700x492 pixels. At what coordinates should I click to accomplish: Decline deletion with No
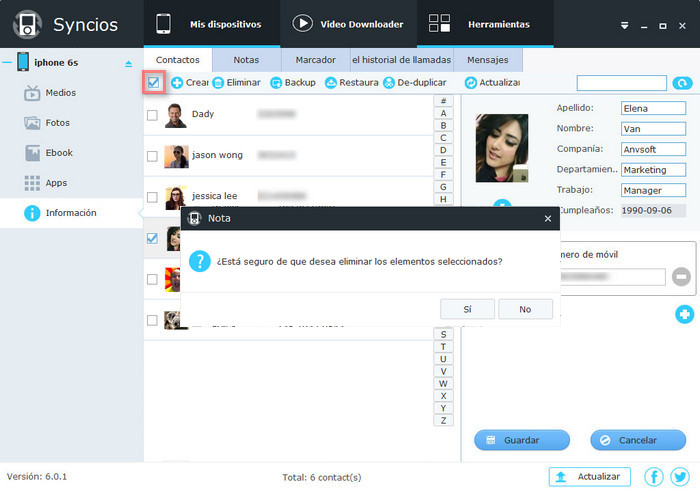click(525, 309)
